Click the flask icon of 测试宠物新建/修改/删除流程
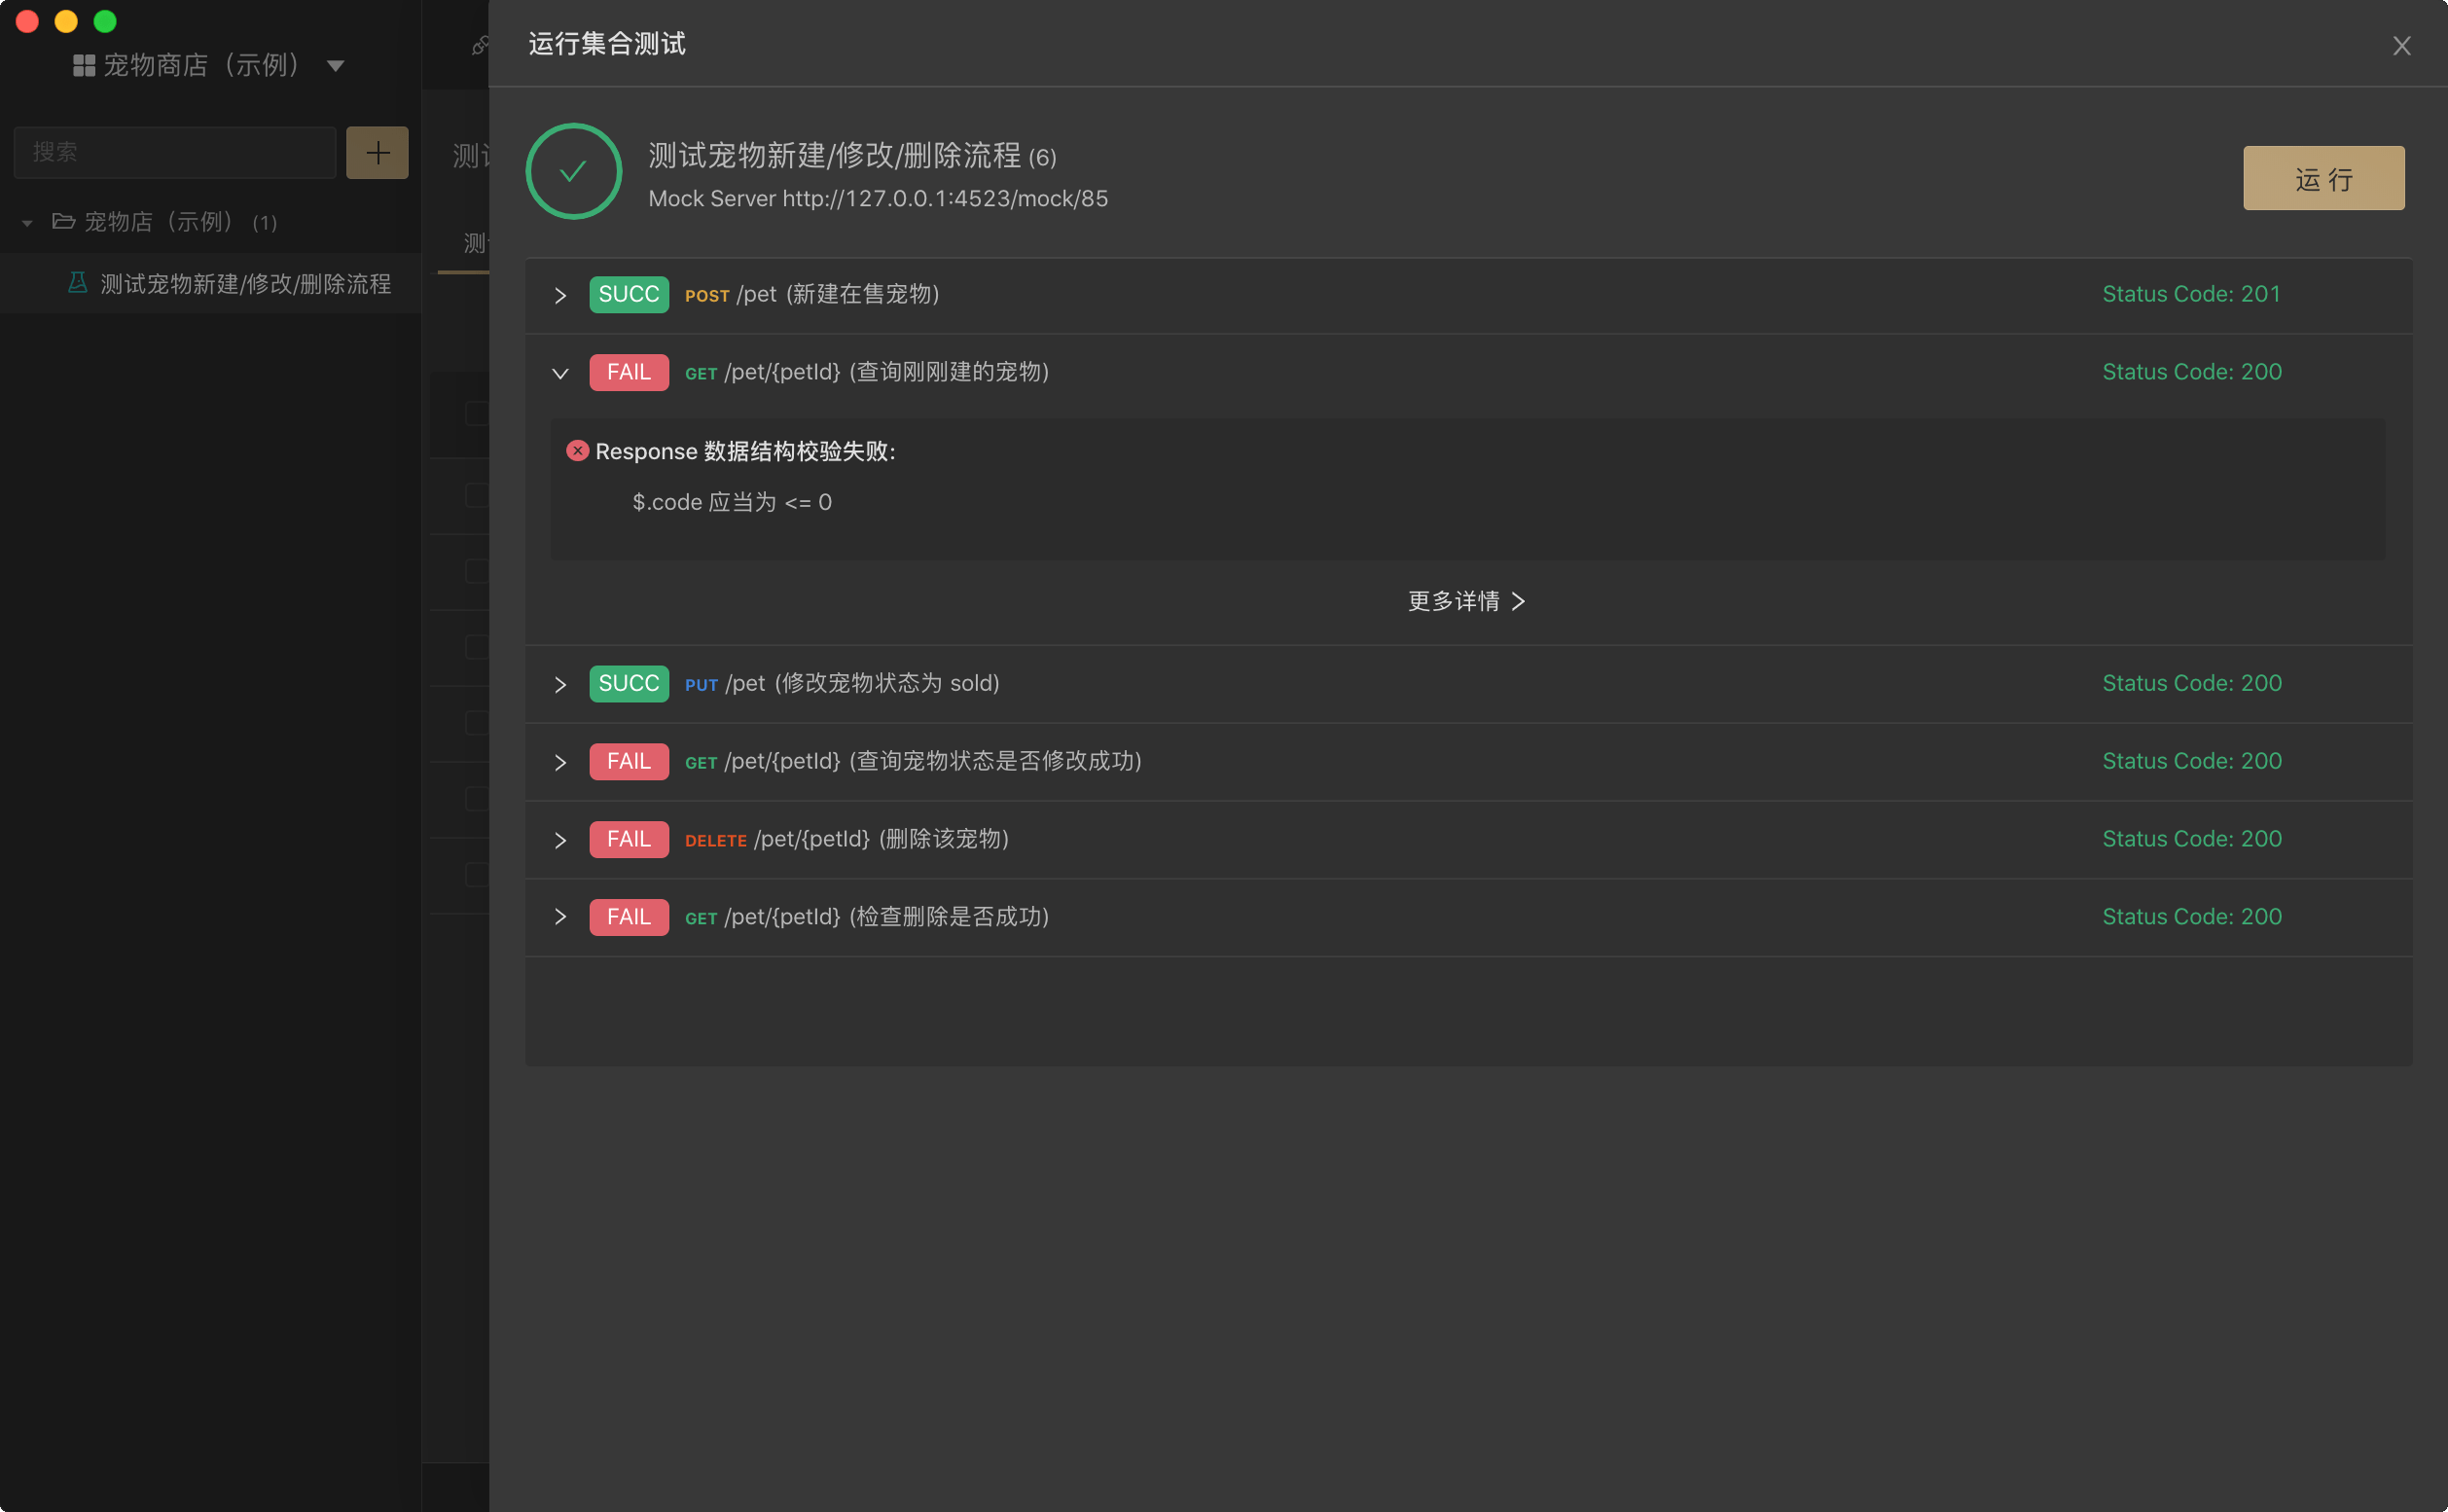Viewport: 2448px width, 1512px height. [77, 283]
